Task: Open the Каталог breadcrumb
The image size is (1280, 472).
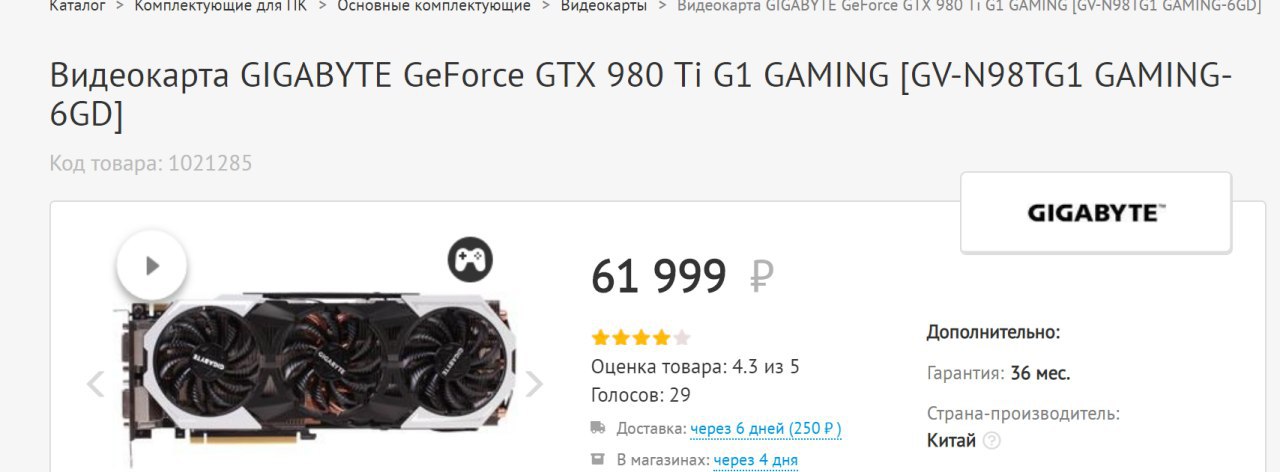Action: [x=77, y=6]
